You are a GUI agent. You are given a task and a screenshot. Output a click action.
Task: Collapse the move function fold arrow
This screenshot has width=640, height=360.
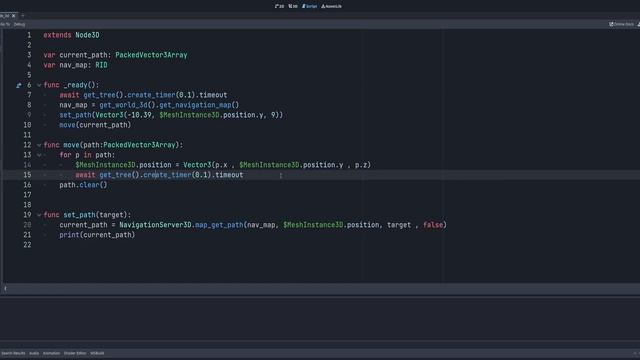tap(39, 145)
